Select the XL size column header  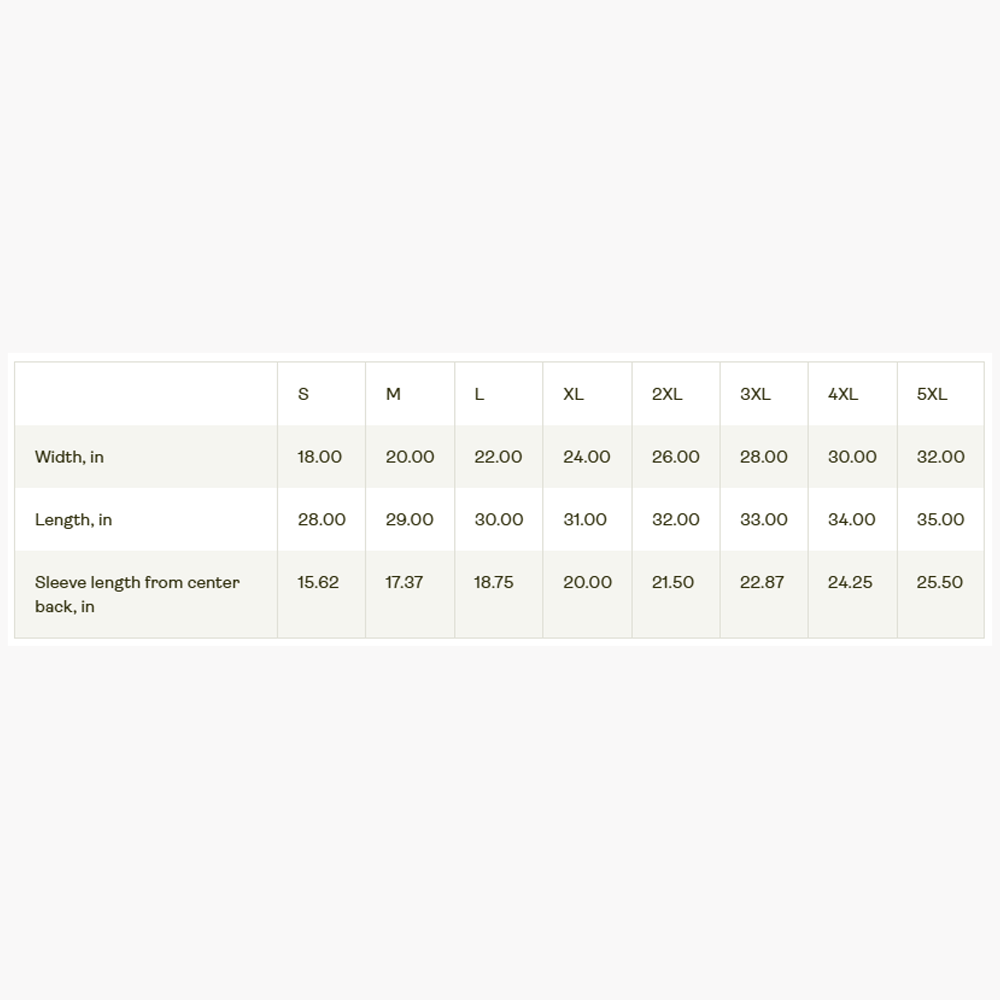573,394
